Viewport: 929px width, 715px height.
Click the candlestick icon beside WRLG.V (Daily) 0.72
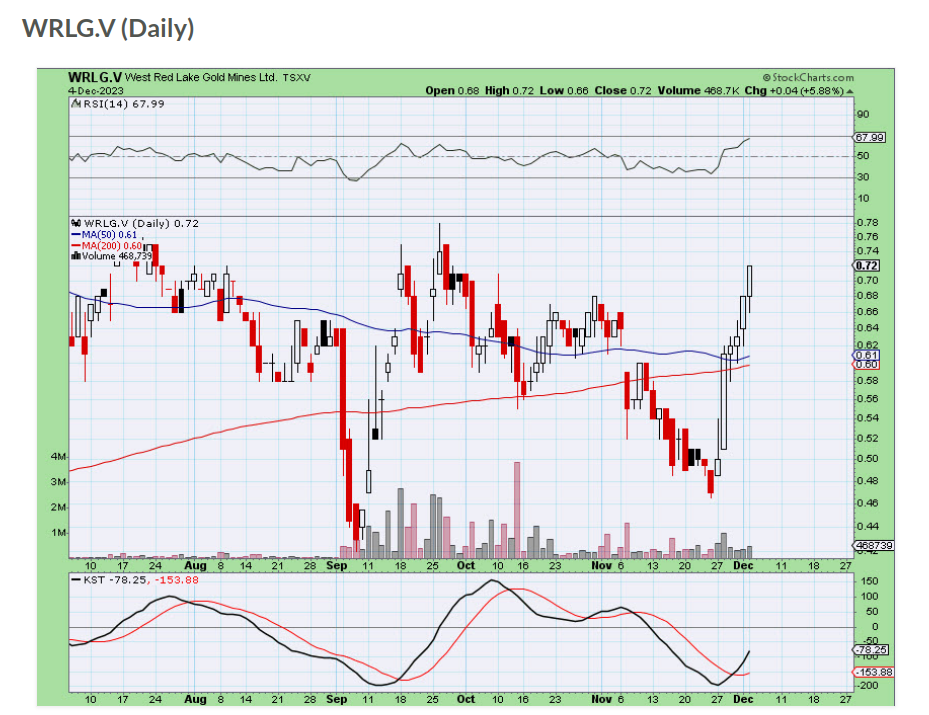coord(76,223)
